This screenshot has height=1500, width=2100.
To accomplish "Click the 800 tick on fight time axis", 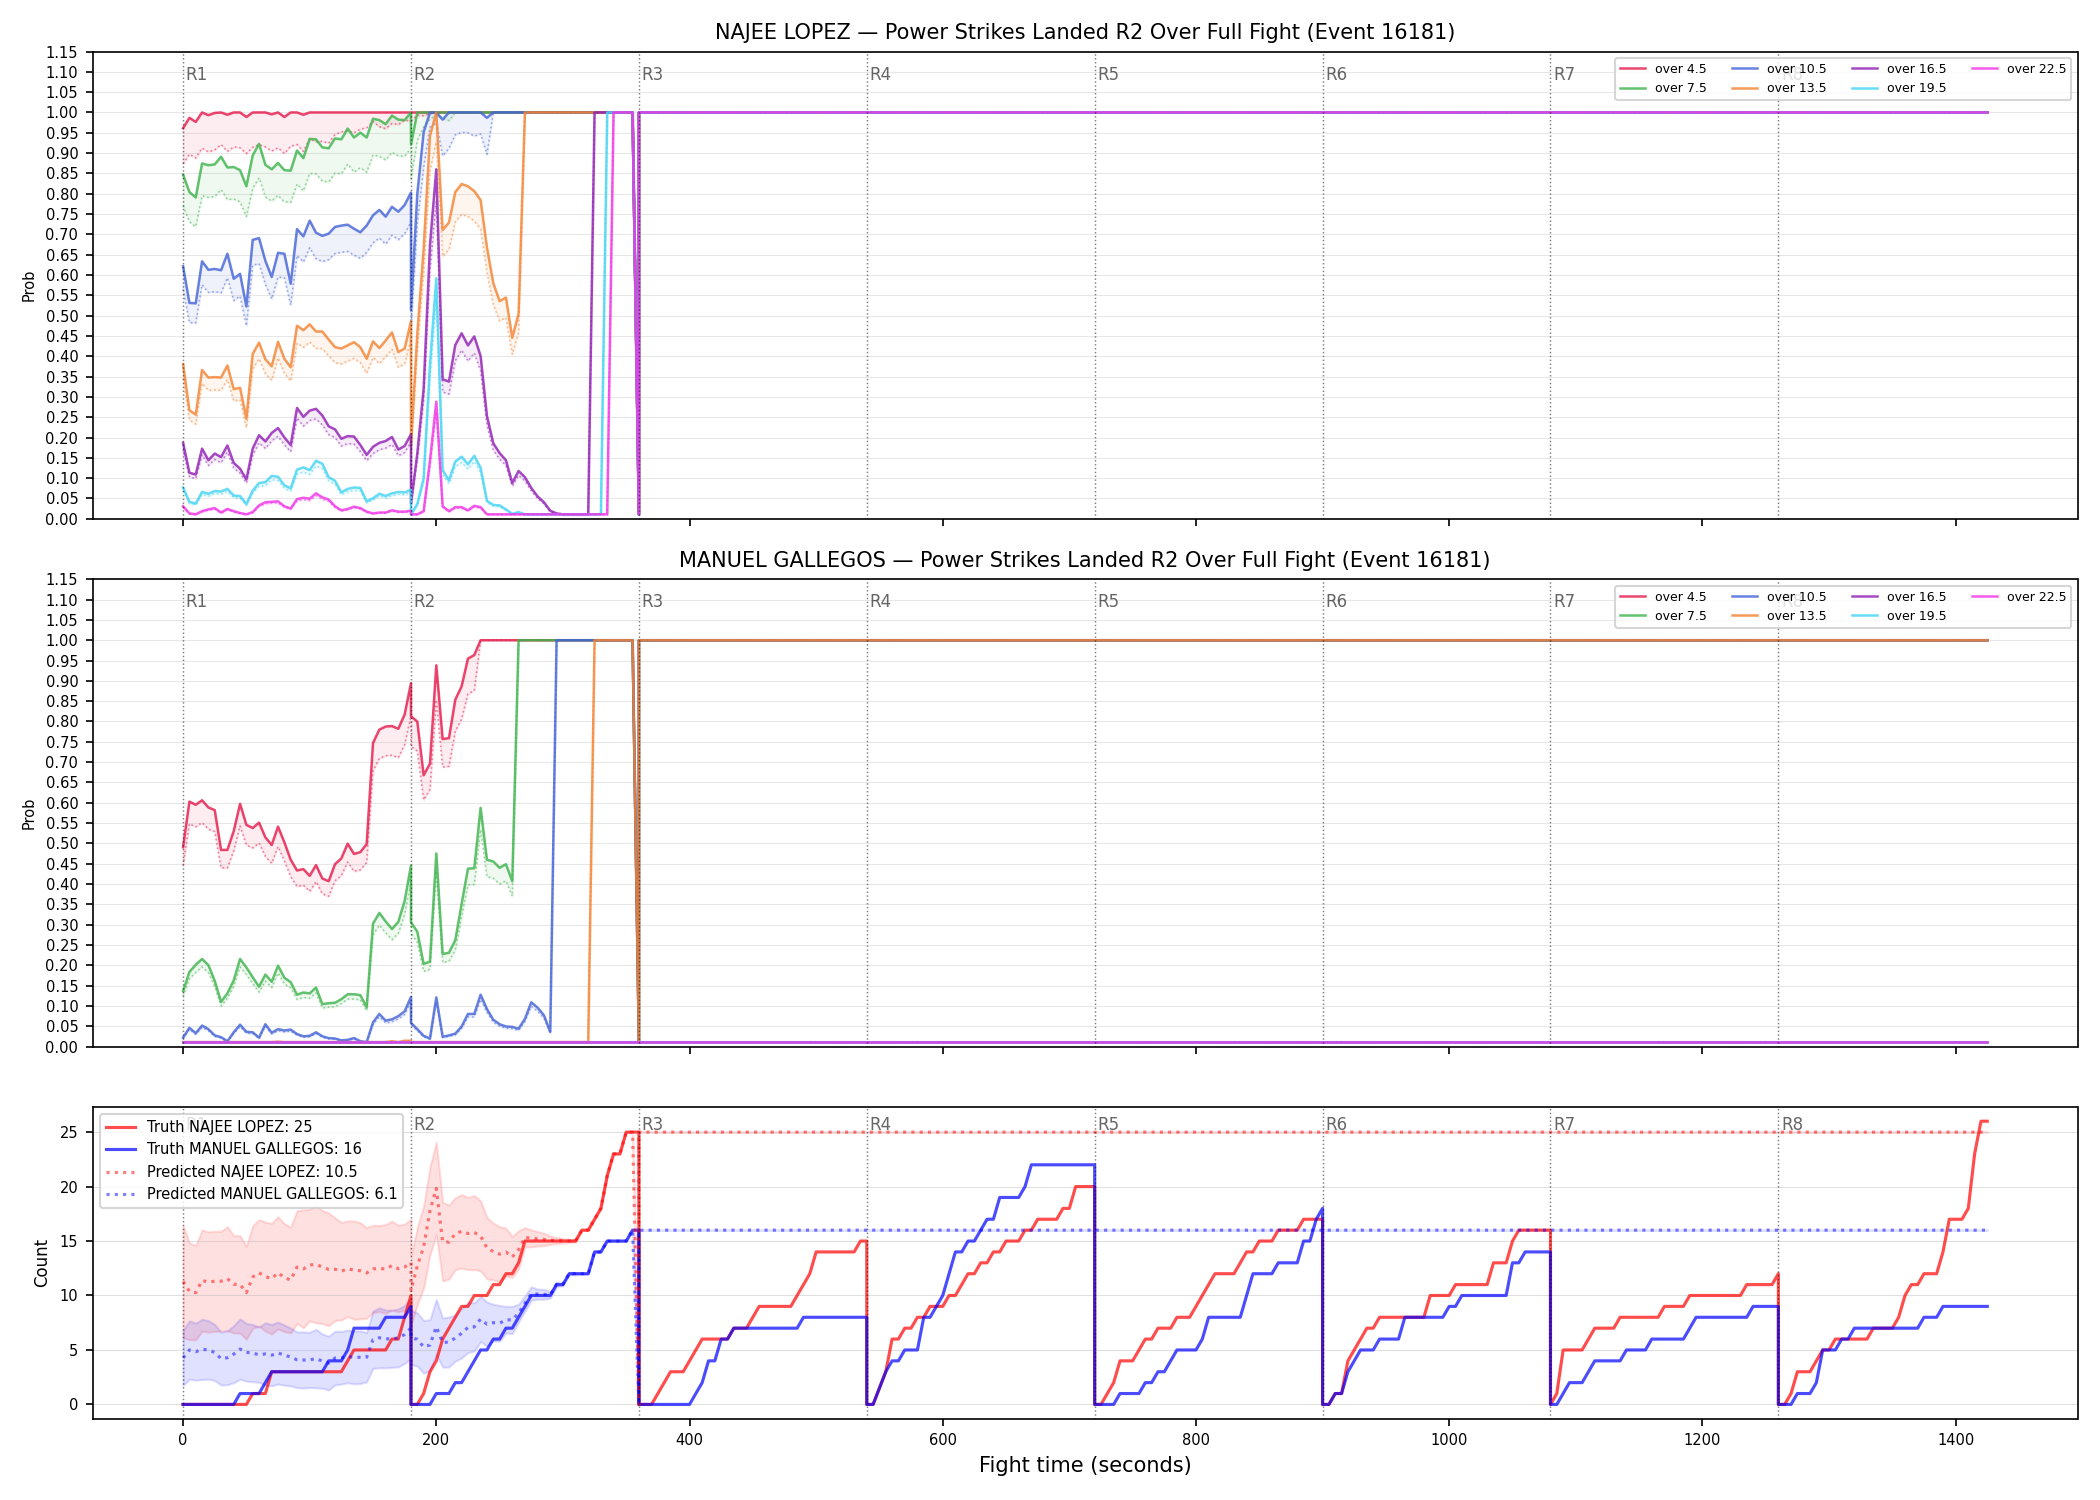I will pos(1196,1440).
